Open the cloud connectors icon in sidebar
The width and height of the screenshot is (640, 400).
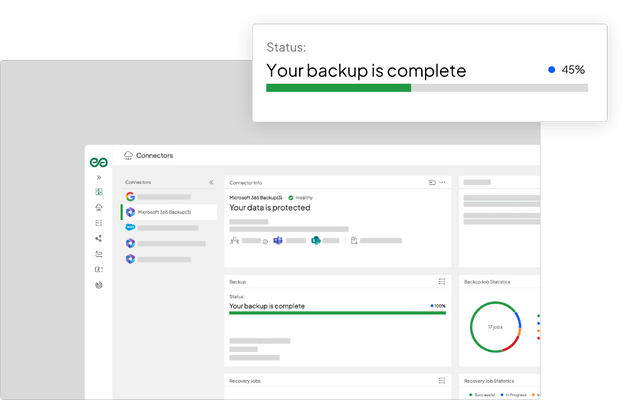(x=99, y=207)
